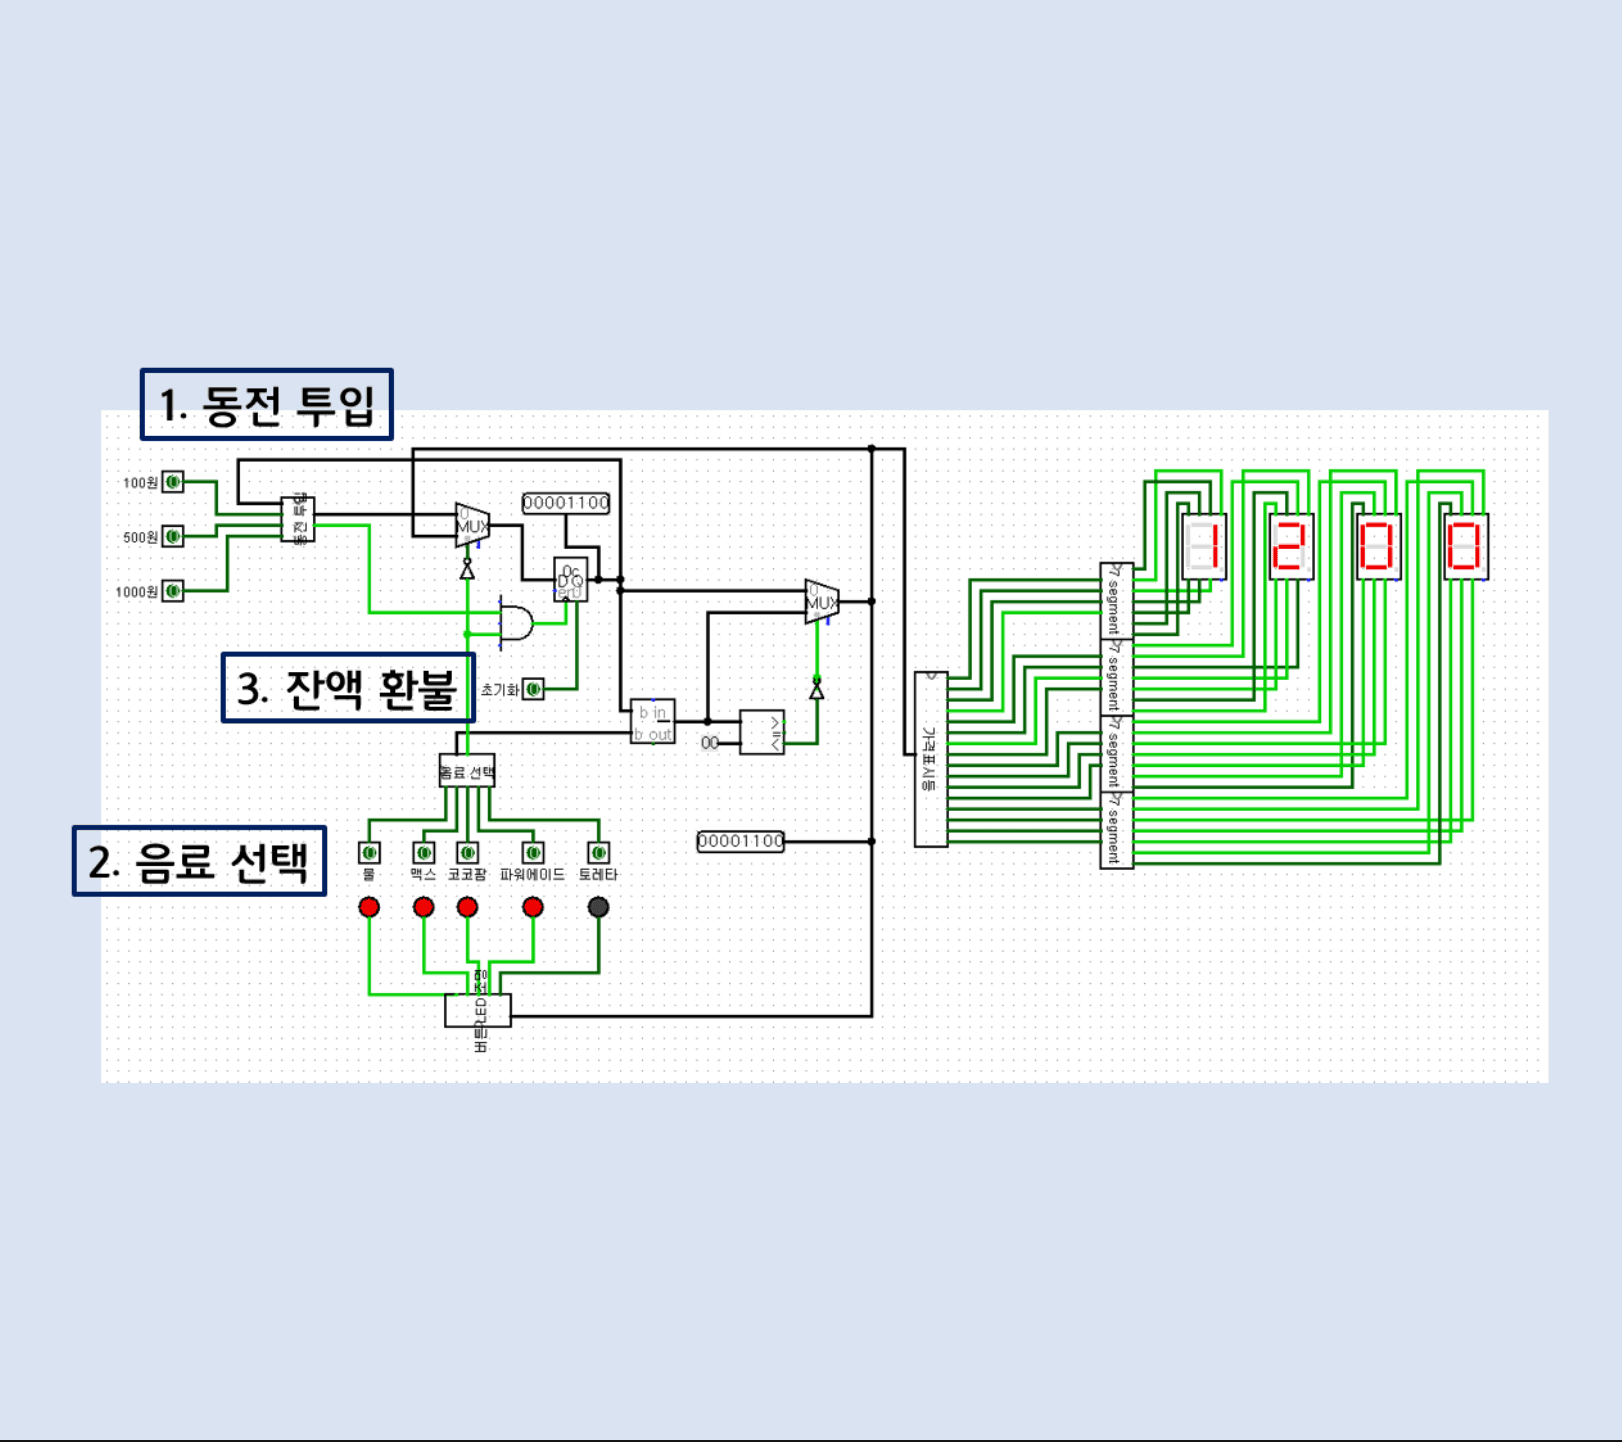1622x1442 pixels.
Task: Toggle the 코코팜 drink input pin
Action: click(467, 853)
